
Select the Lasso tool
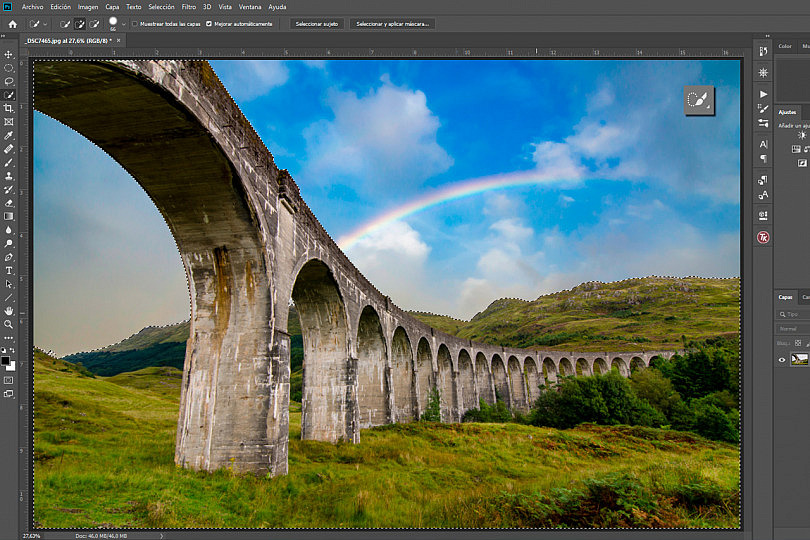coord(8,81)
